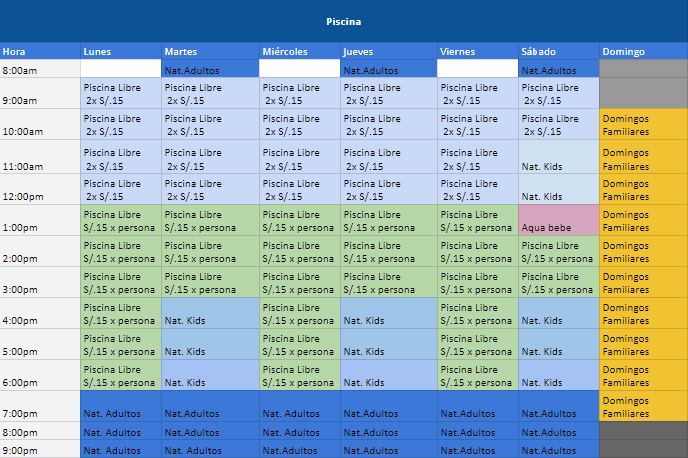Select Miércoles 2:00pm Piscina Libre cell
Screen dimensions: 688x458
coord(300,251)
